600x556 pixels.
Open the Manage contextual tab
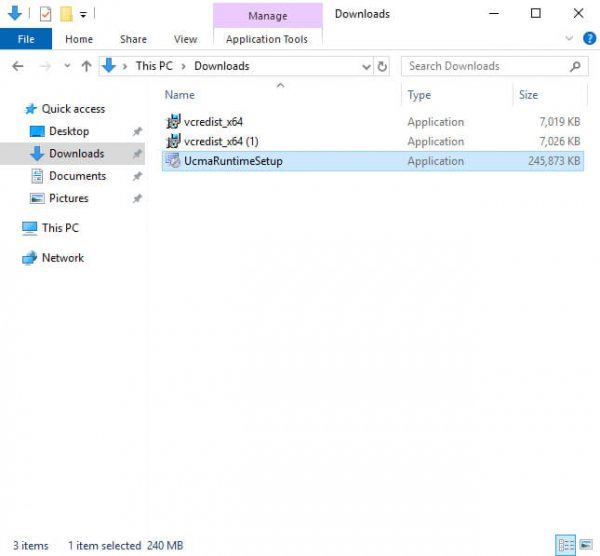point(267,16)
